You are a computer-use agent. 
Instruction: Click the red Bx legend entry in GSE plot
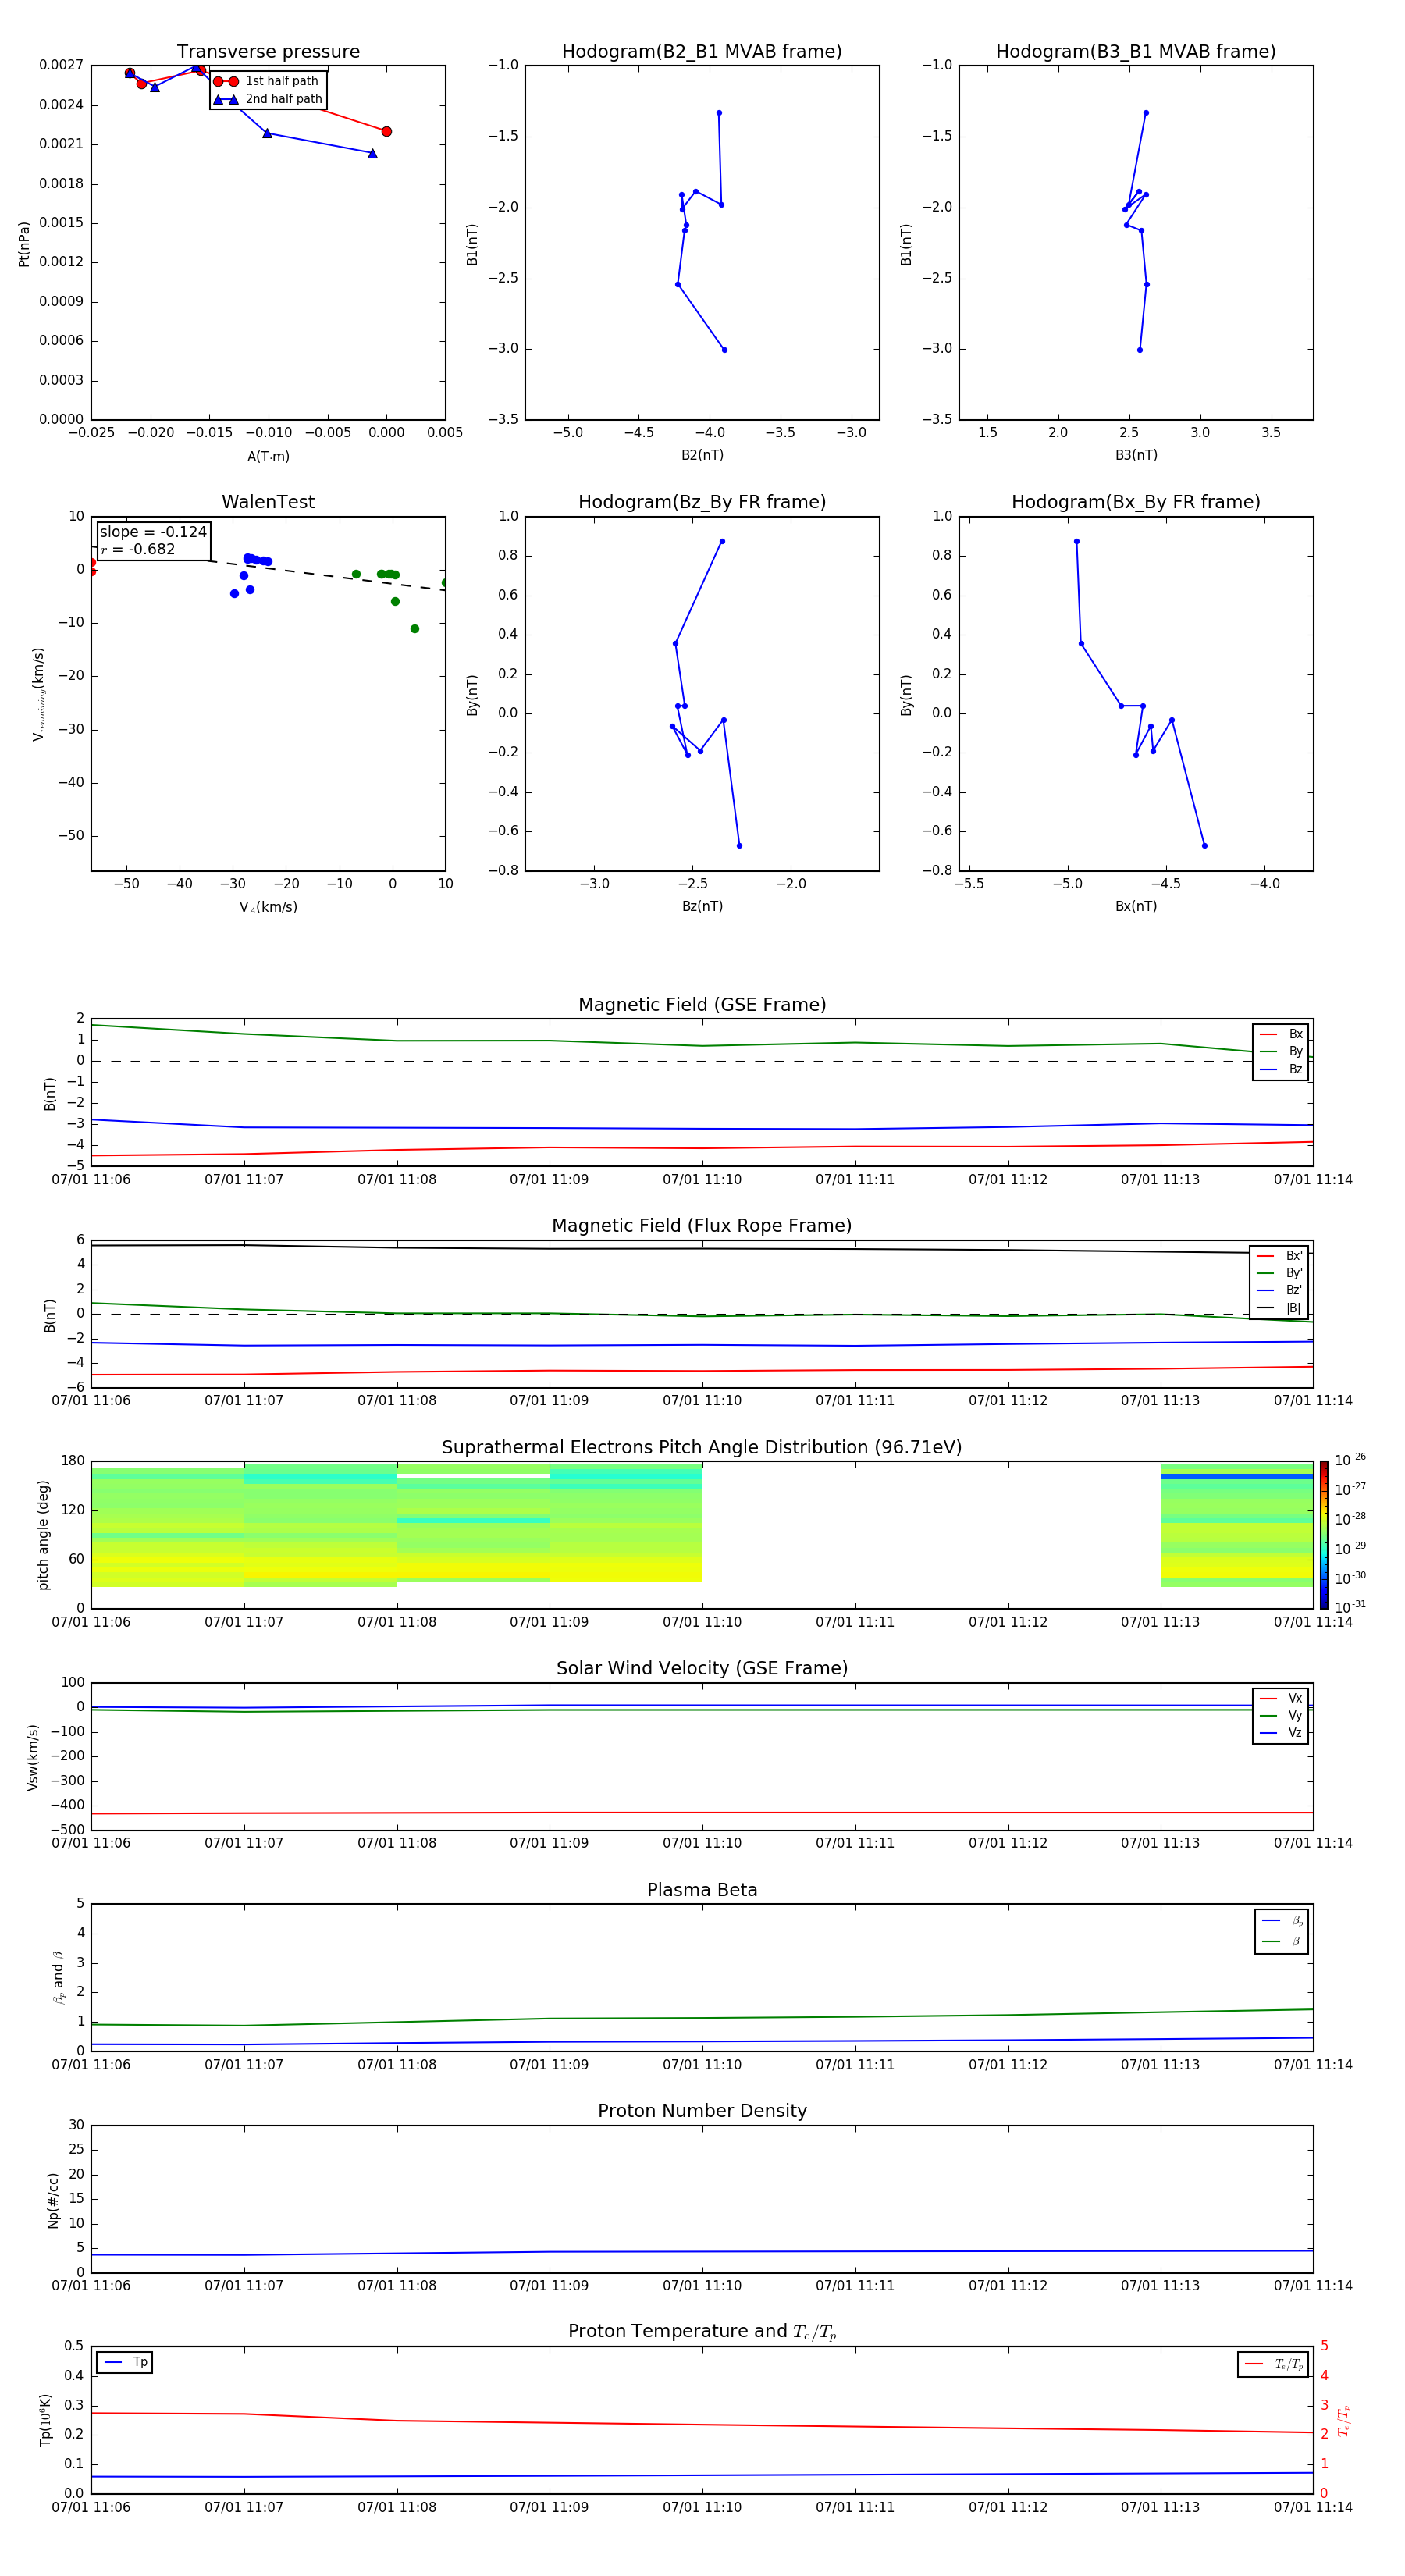[x=1281, y=1034]
